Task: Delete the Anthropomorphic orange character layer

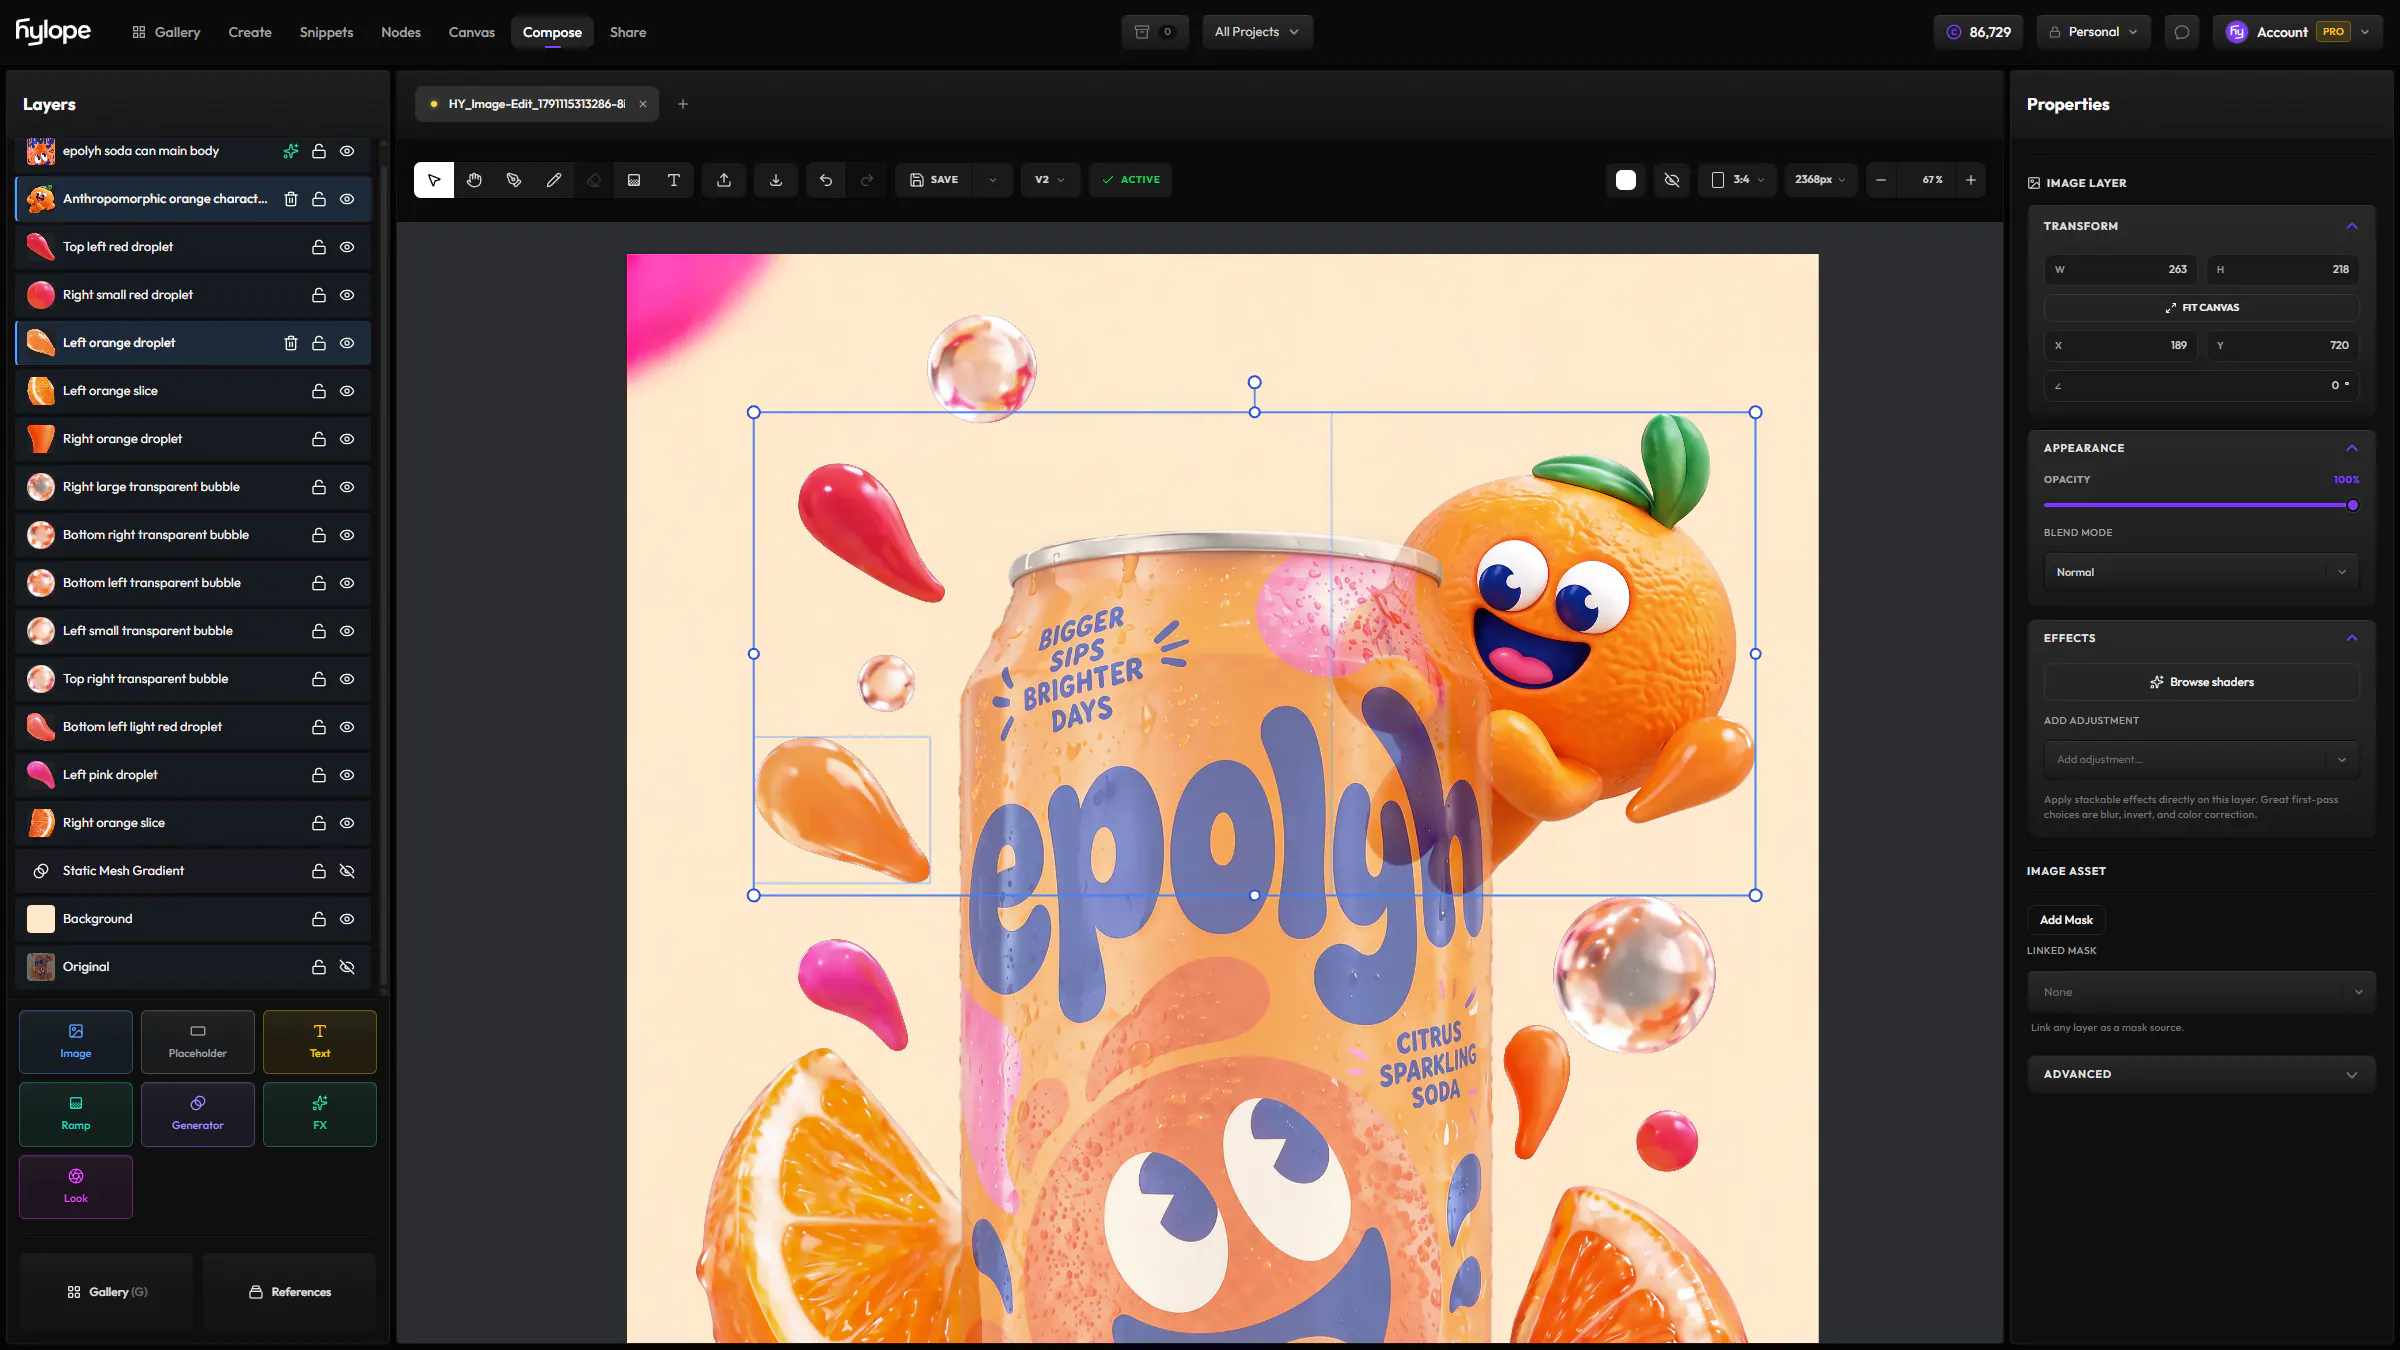Action: click(291, 199)
